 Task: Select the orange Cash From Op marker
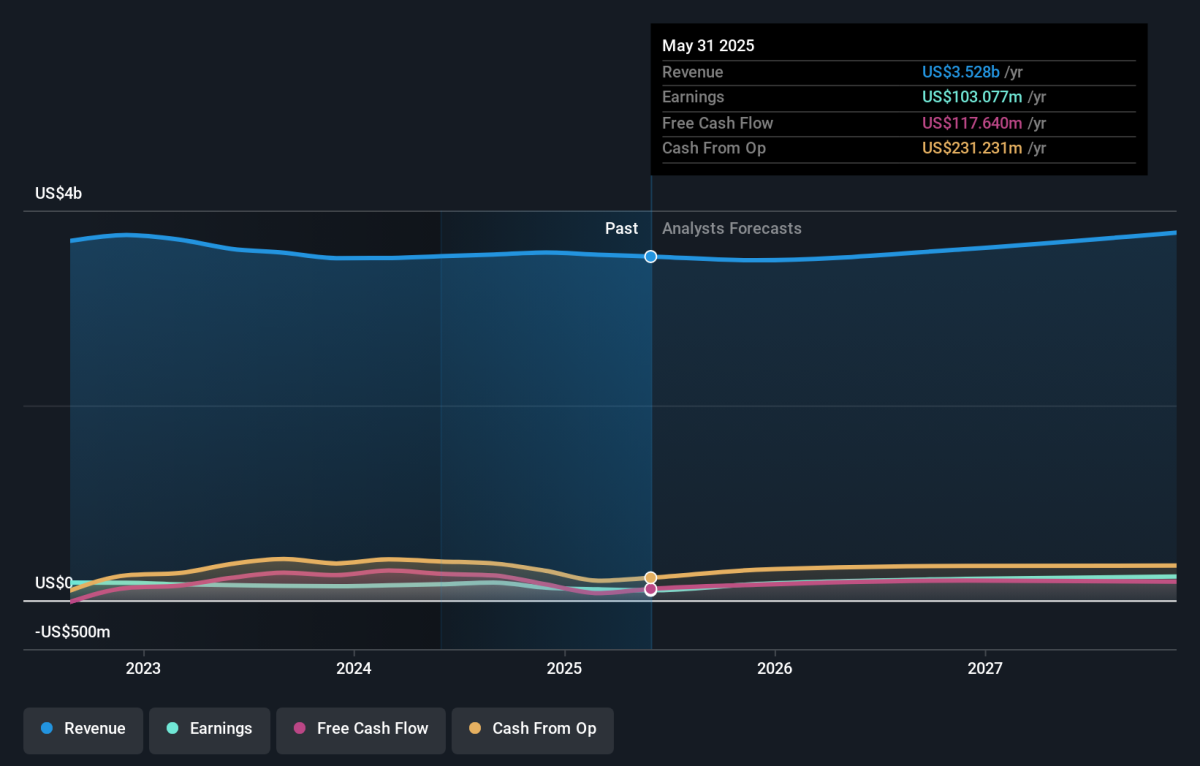[651, 578]
